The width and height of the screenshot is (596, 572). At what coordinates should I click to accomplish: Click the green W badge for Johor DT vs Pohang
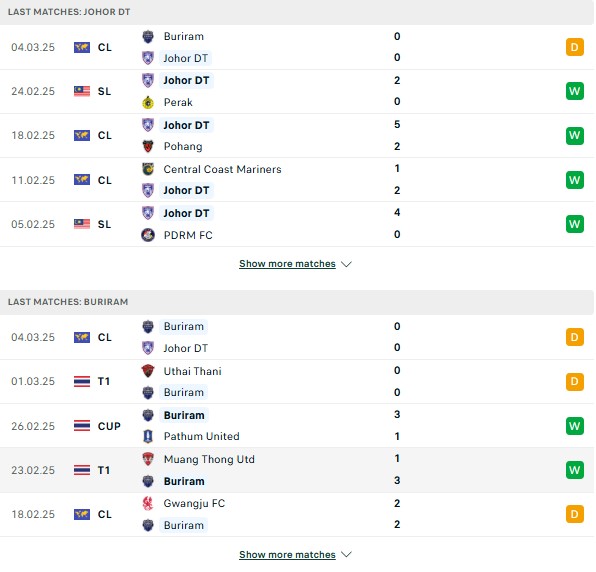click(575, 135)
